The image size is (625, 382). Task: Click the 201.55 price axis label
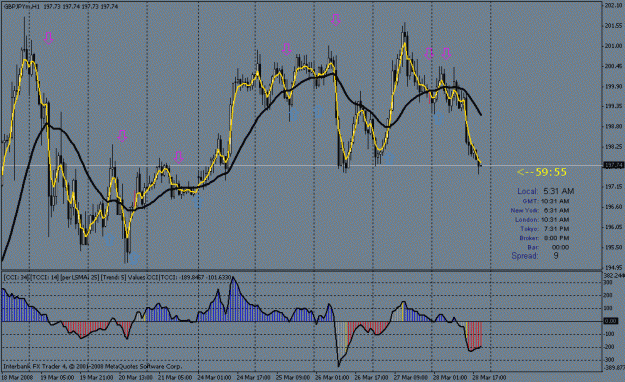(x=613, y=26)
